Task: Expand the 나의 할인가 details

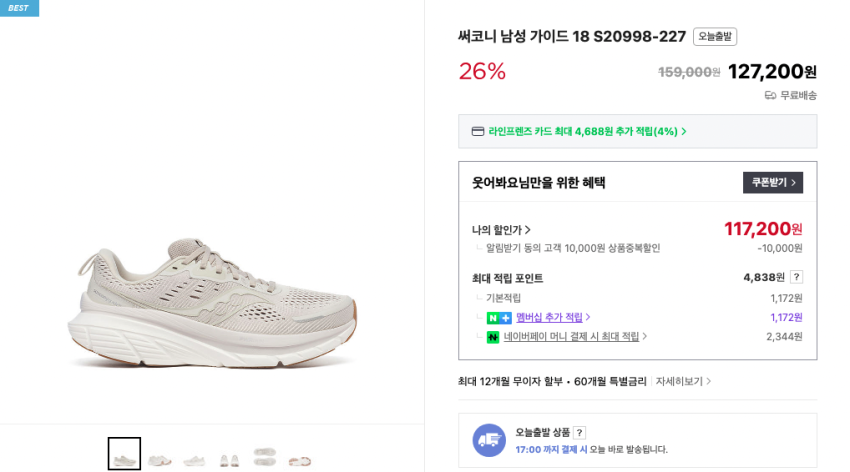Action: click(x=502, y=230)
